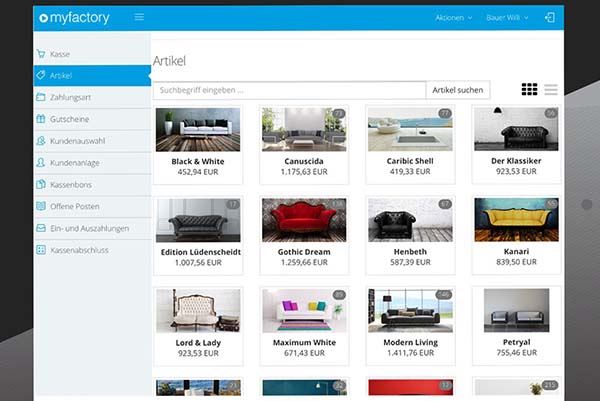Viewport: 600px width, 401px height.
Task: Click the myfactory logo
Action: (75, 18)
